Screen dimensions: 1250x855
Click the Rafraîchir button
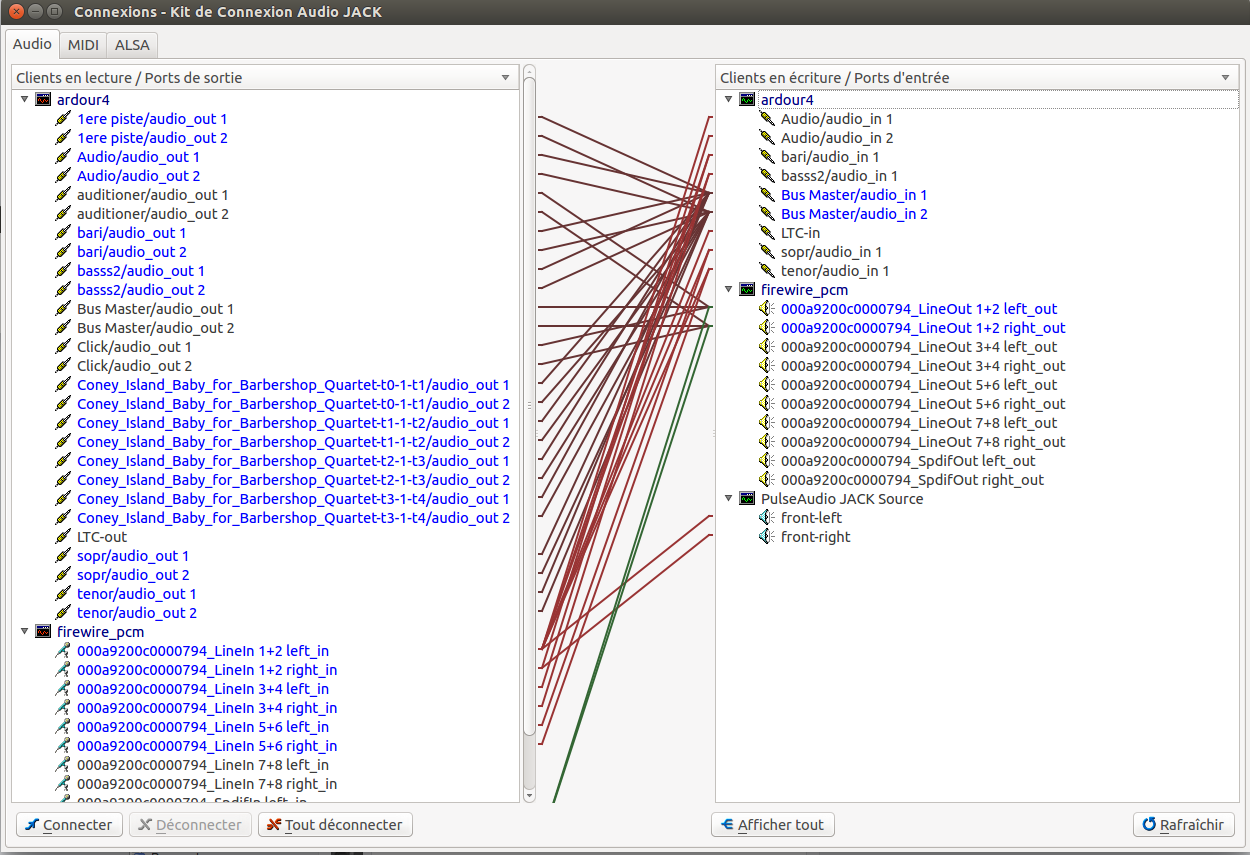coord(1183,825)
